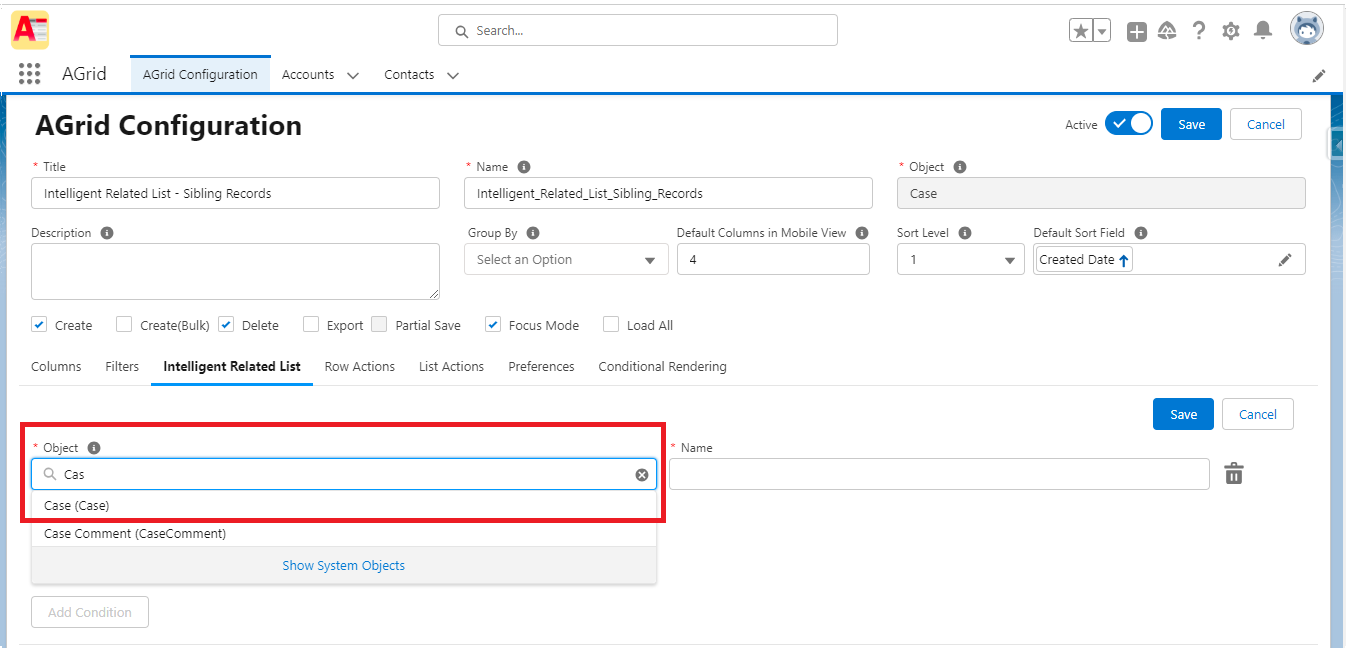Show info tooltip for Description

[107, 233]
